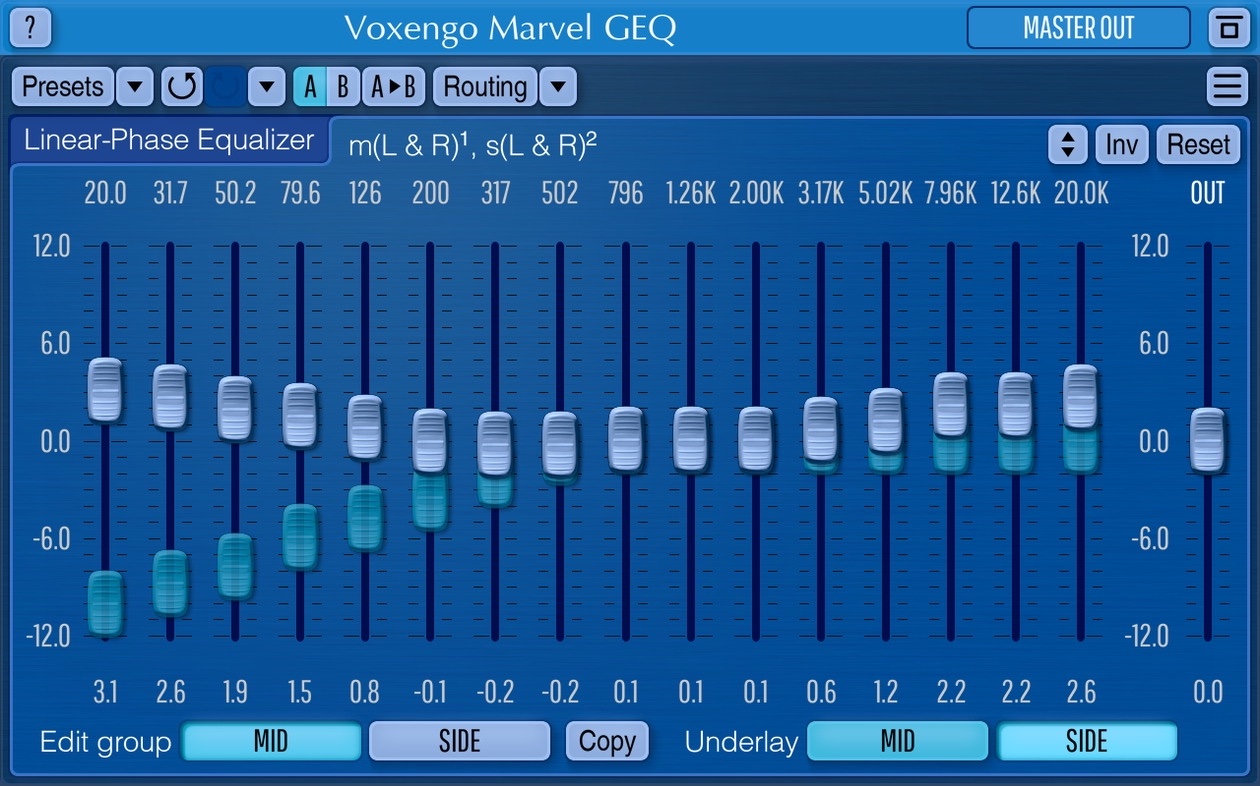
Task: Click the undo arrow icon
Action: click(x=182, y=87)
